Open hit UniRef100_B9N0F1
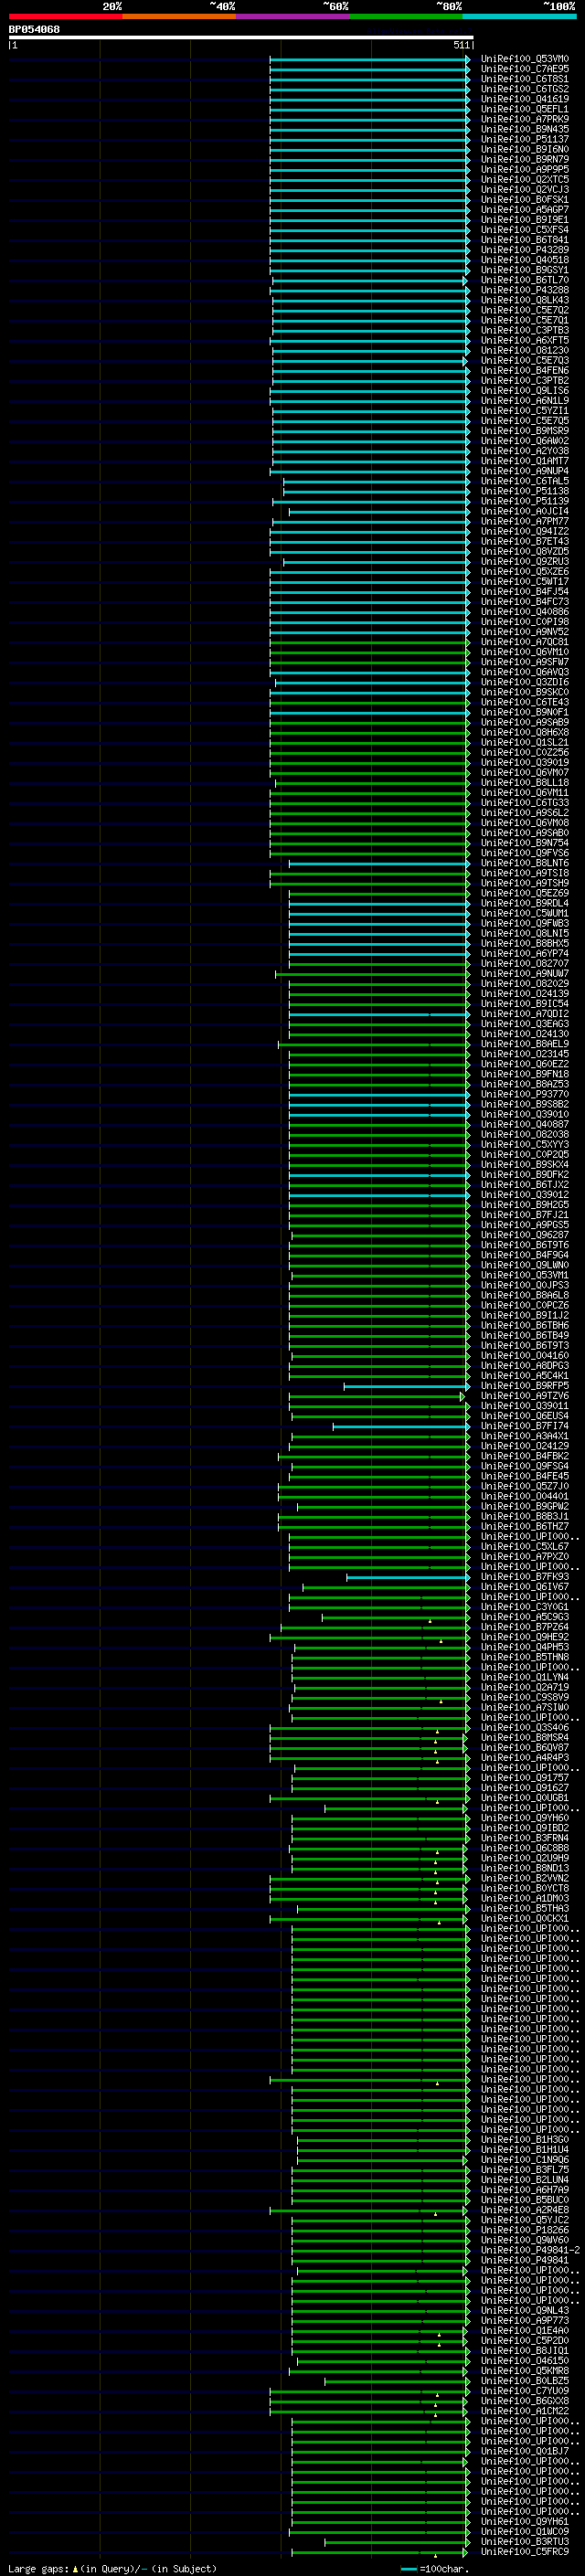Image resolution: width=585 pixels, height=2576 pixels. 524,712
